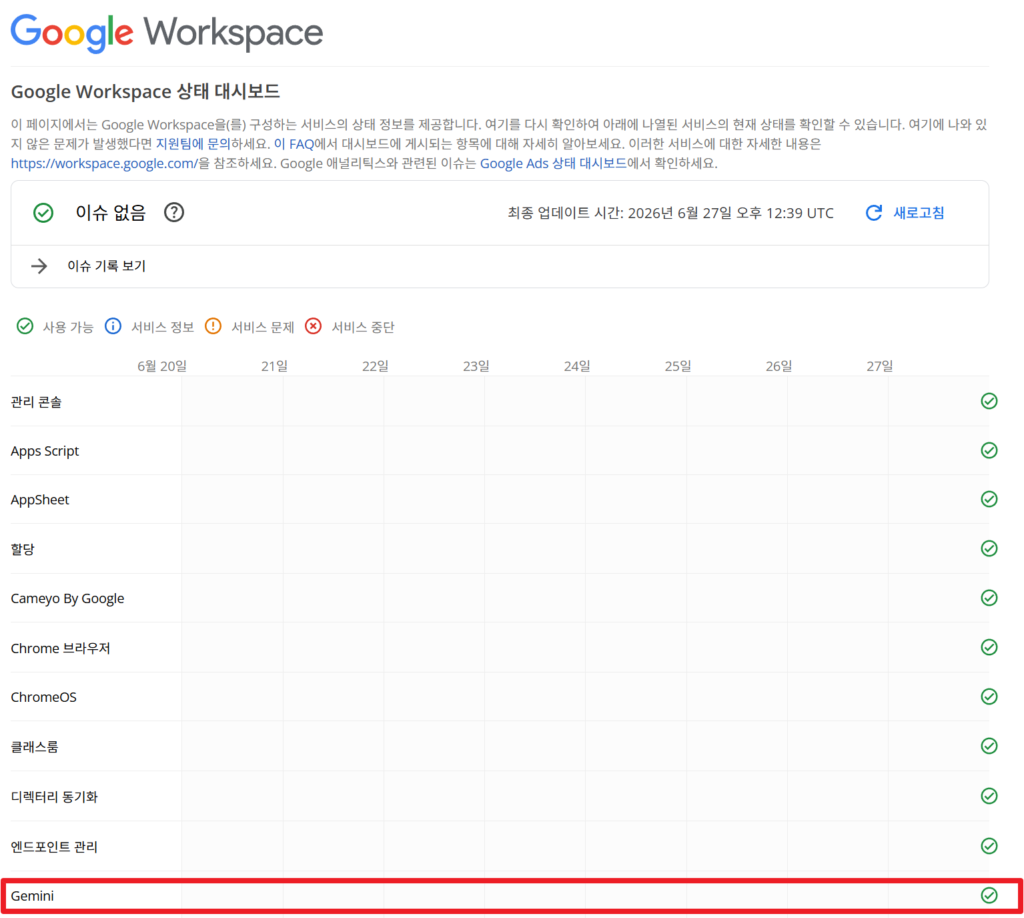Click the 서비스 중단 red X icon
1024x918 pixels.
[313, 326]
